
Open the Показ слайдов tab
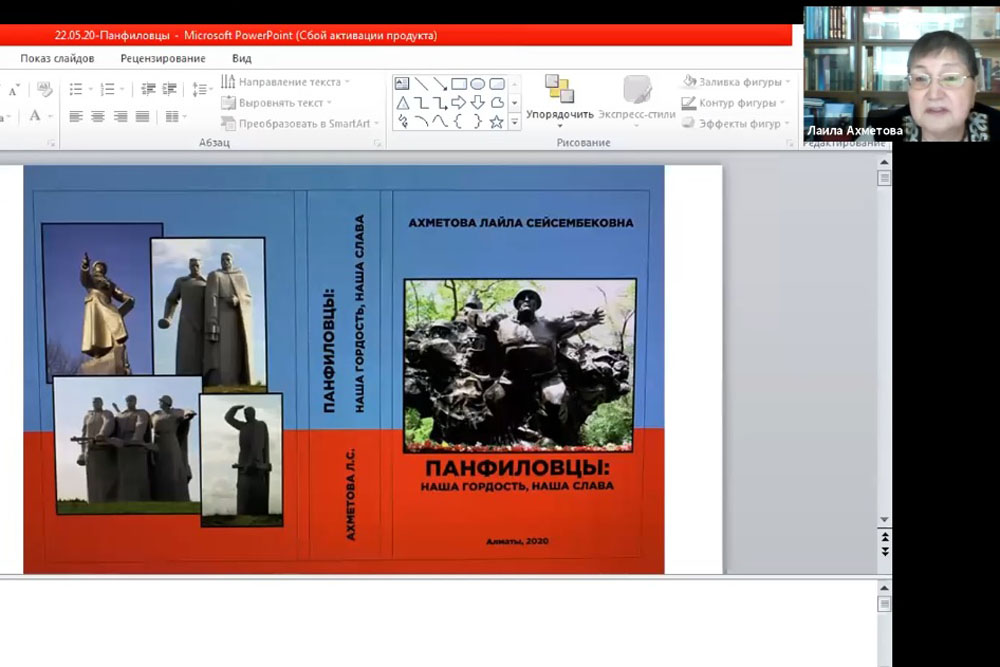pos(57,59)
